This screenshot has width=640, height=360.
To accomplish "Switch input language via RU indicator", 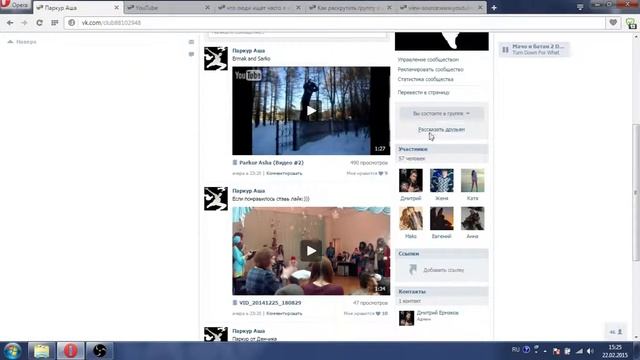I will click(x=516, y=350).
